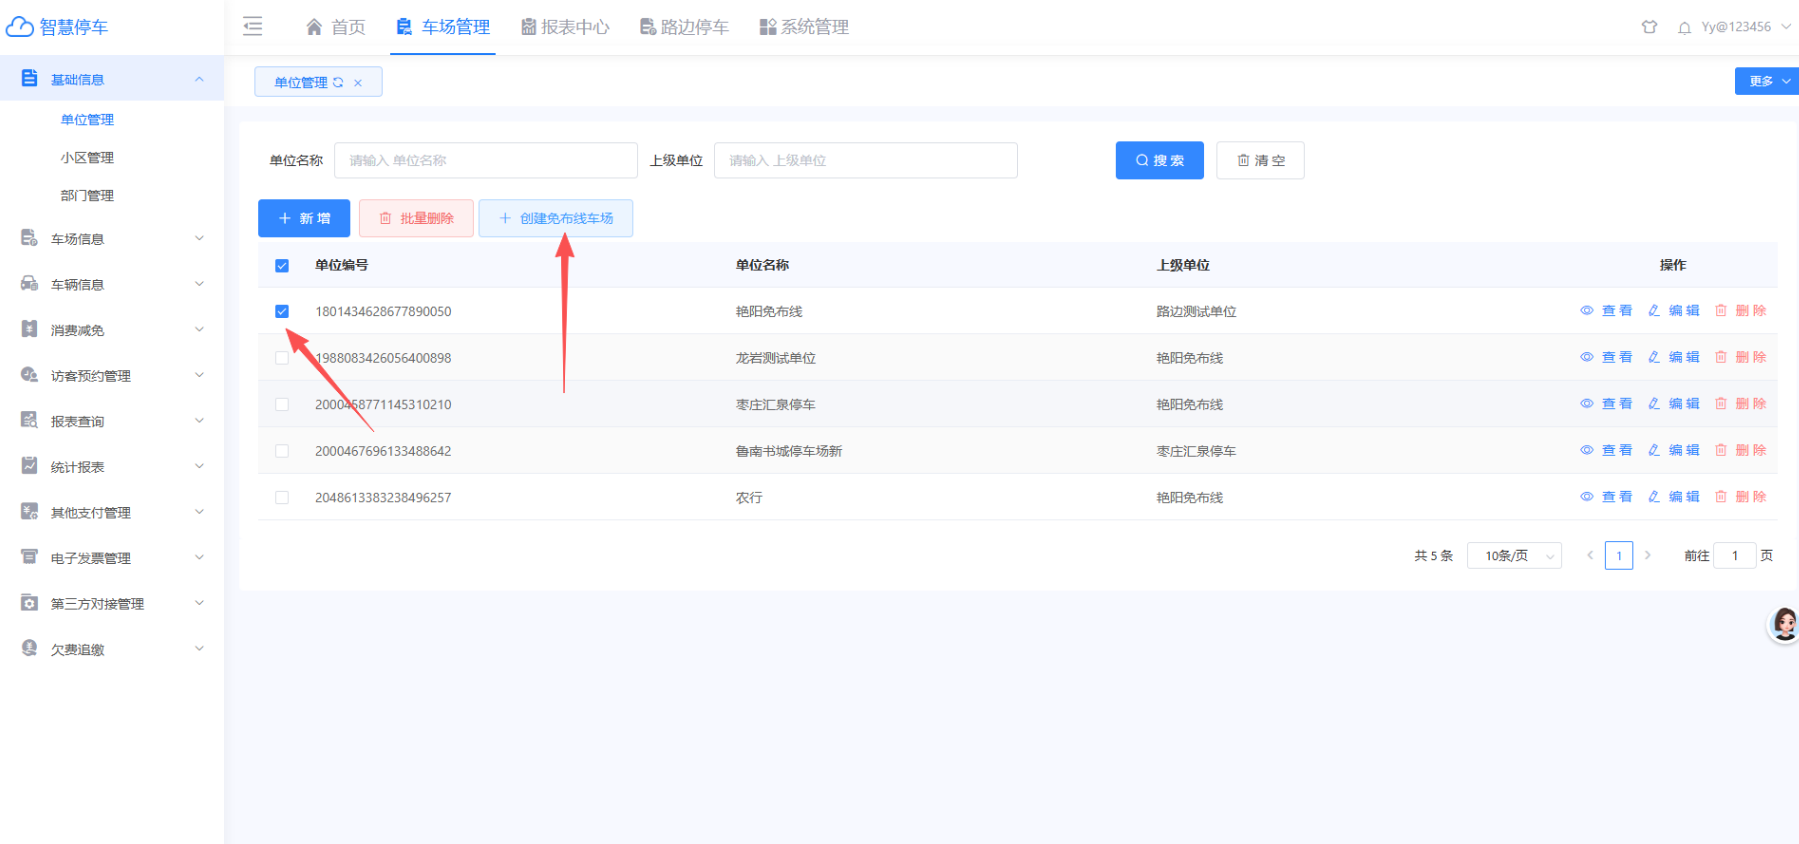Collapse the 基础信息 menu chevron
This screenshot has height=844, width=1799.
click(199, 79)
